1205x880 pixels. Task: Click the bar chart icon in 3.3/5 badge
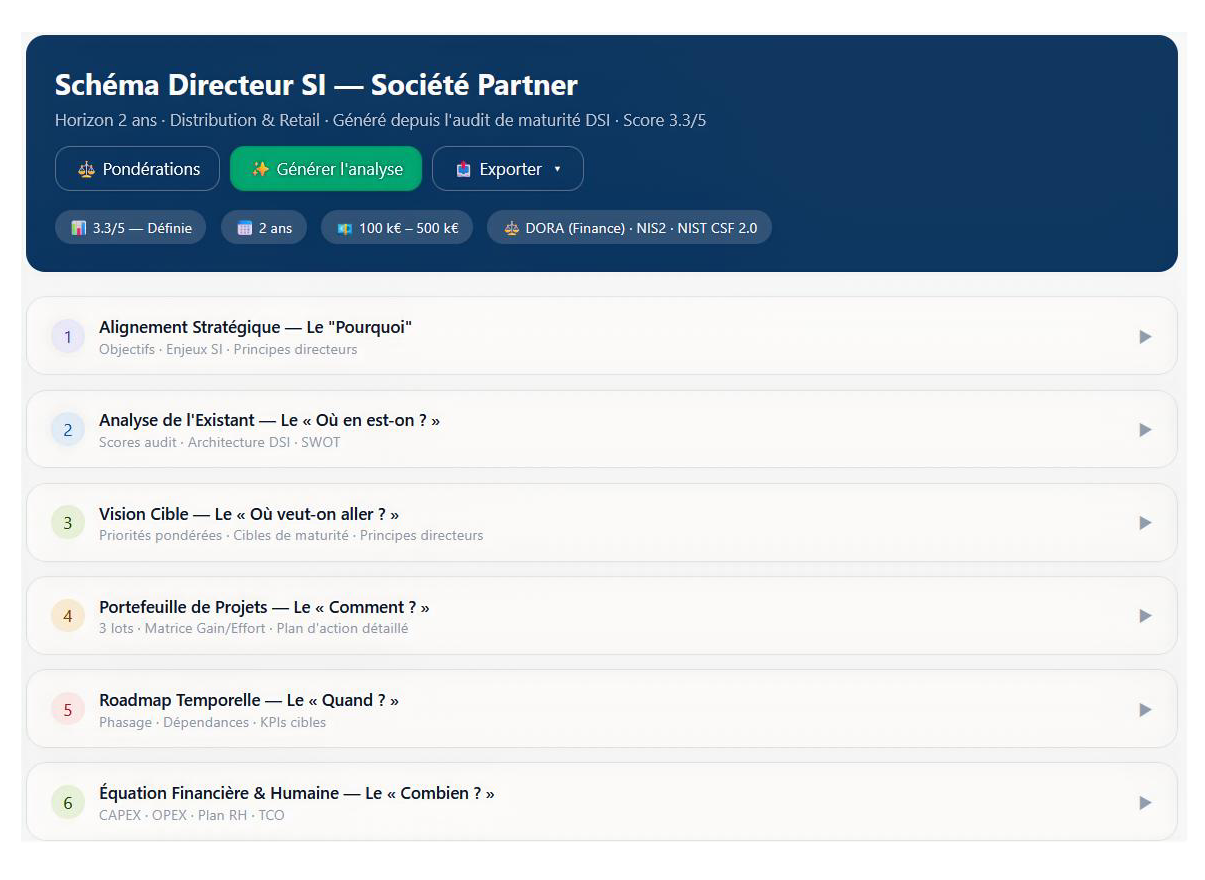click(79, 228)
